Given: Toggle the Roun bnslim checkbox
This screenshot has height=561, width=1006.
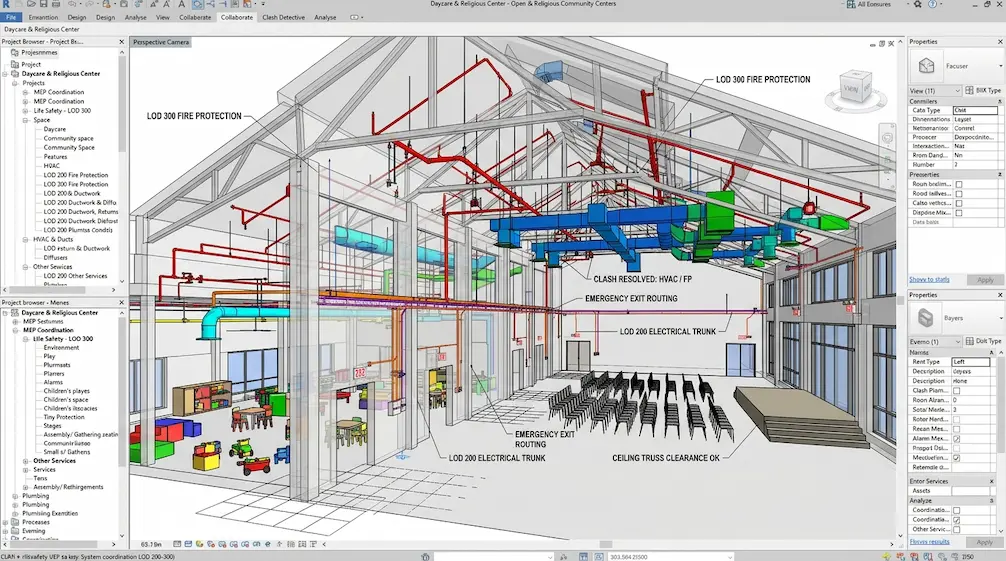Looking at the screenshot, I should click(x=959, y=184).
